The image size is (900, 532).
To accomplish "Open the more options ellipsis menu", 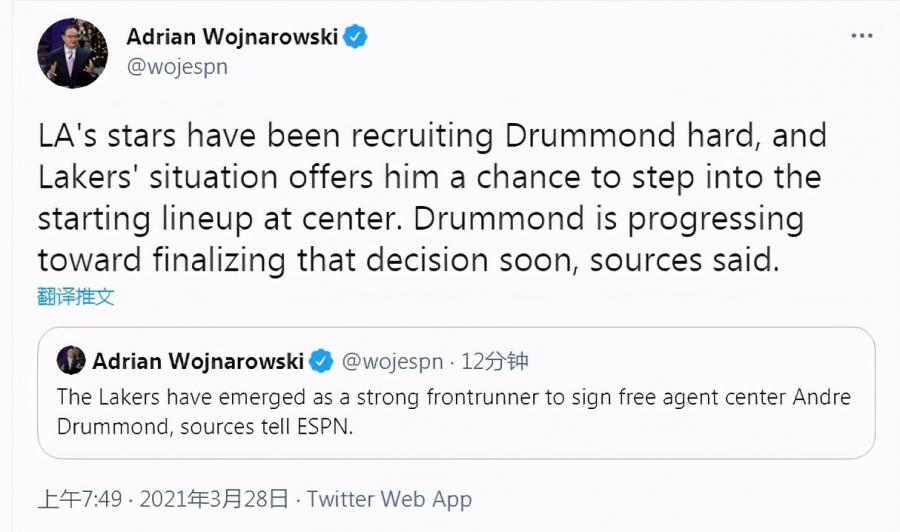I will 861,36.
